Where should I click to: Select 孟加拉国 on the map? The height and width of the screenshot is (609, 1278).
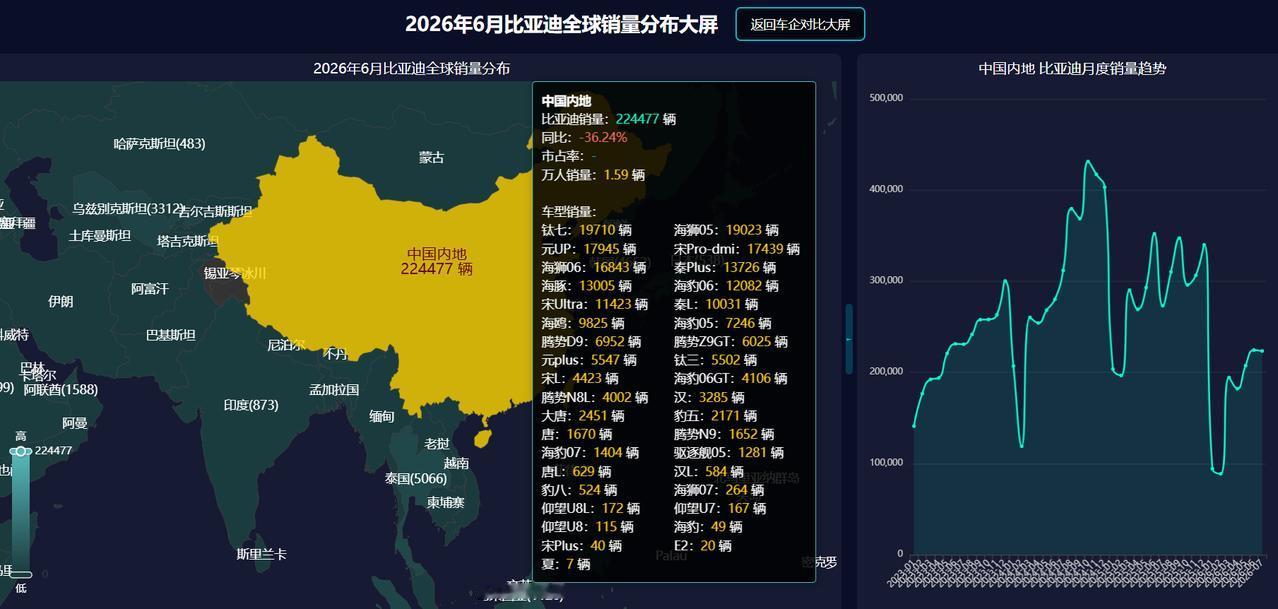pos(334,390)
